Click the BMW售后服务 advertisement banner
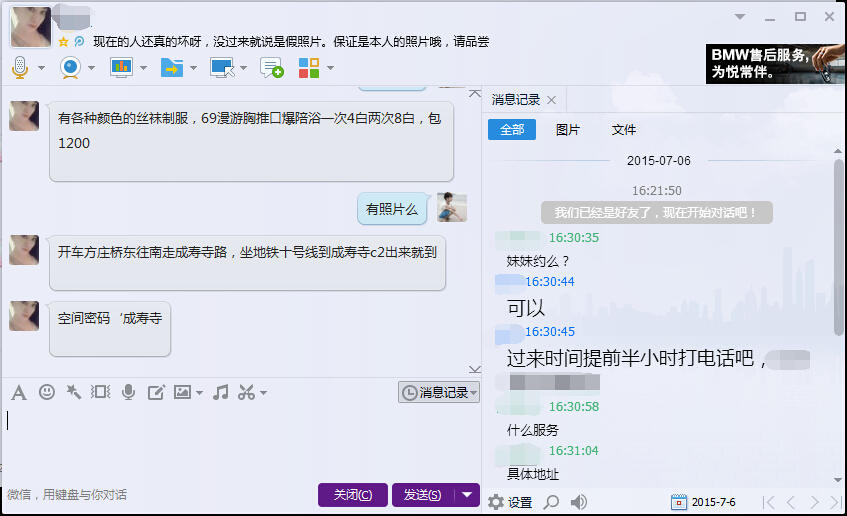The width and height of the screenshot is (847, 516). click(x=775, y=64)
